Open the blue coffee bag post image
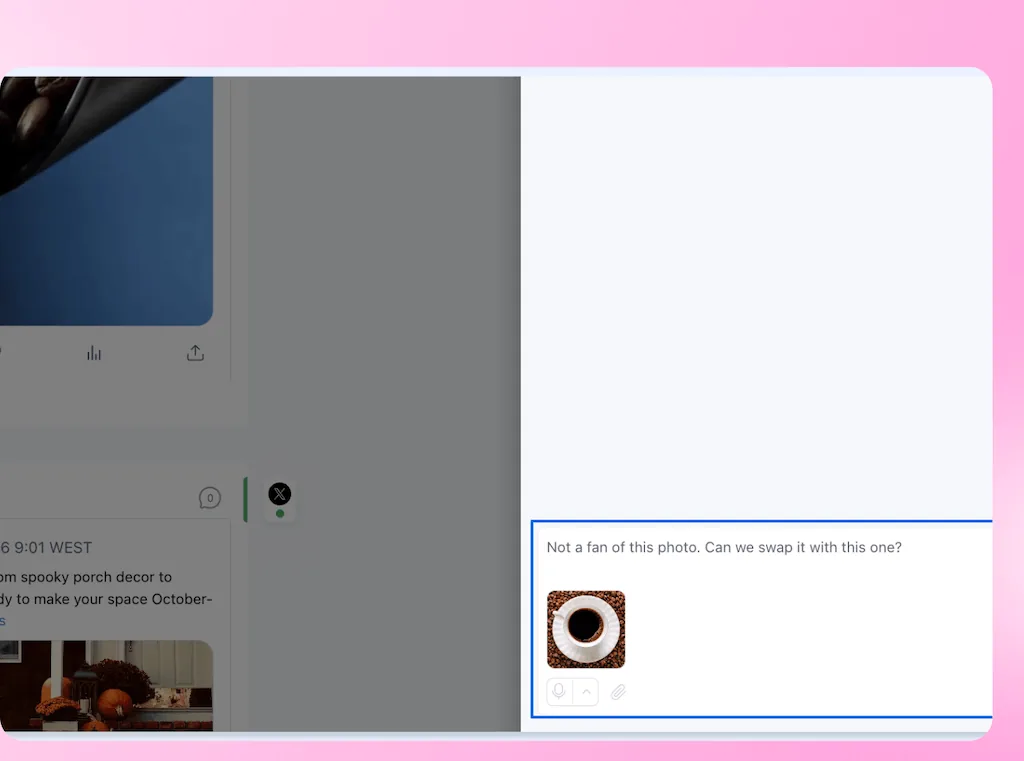The height and width of the screenshot is (761, 1024). click(x=106, y=201)
